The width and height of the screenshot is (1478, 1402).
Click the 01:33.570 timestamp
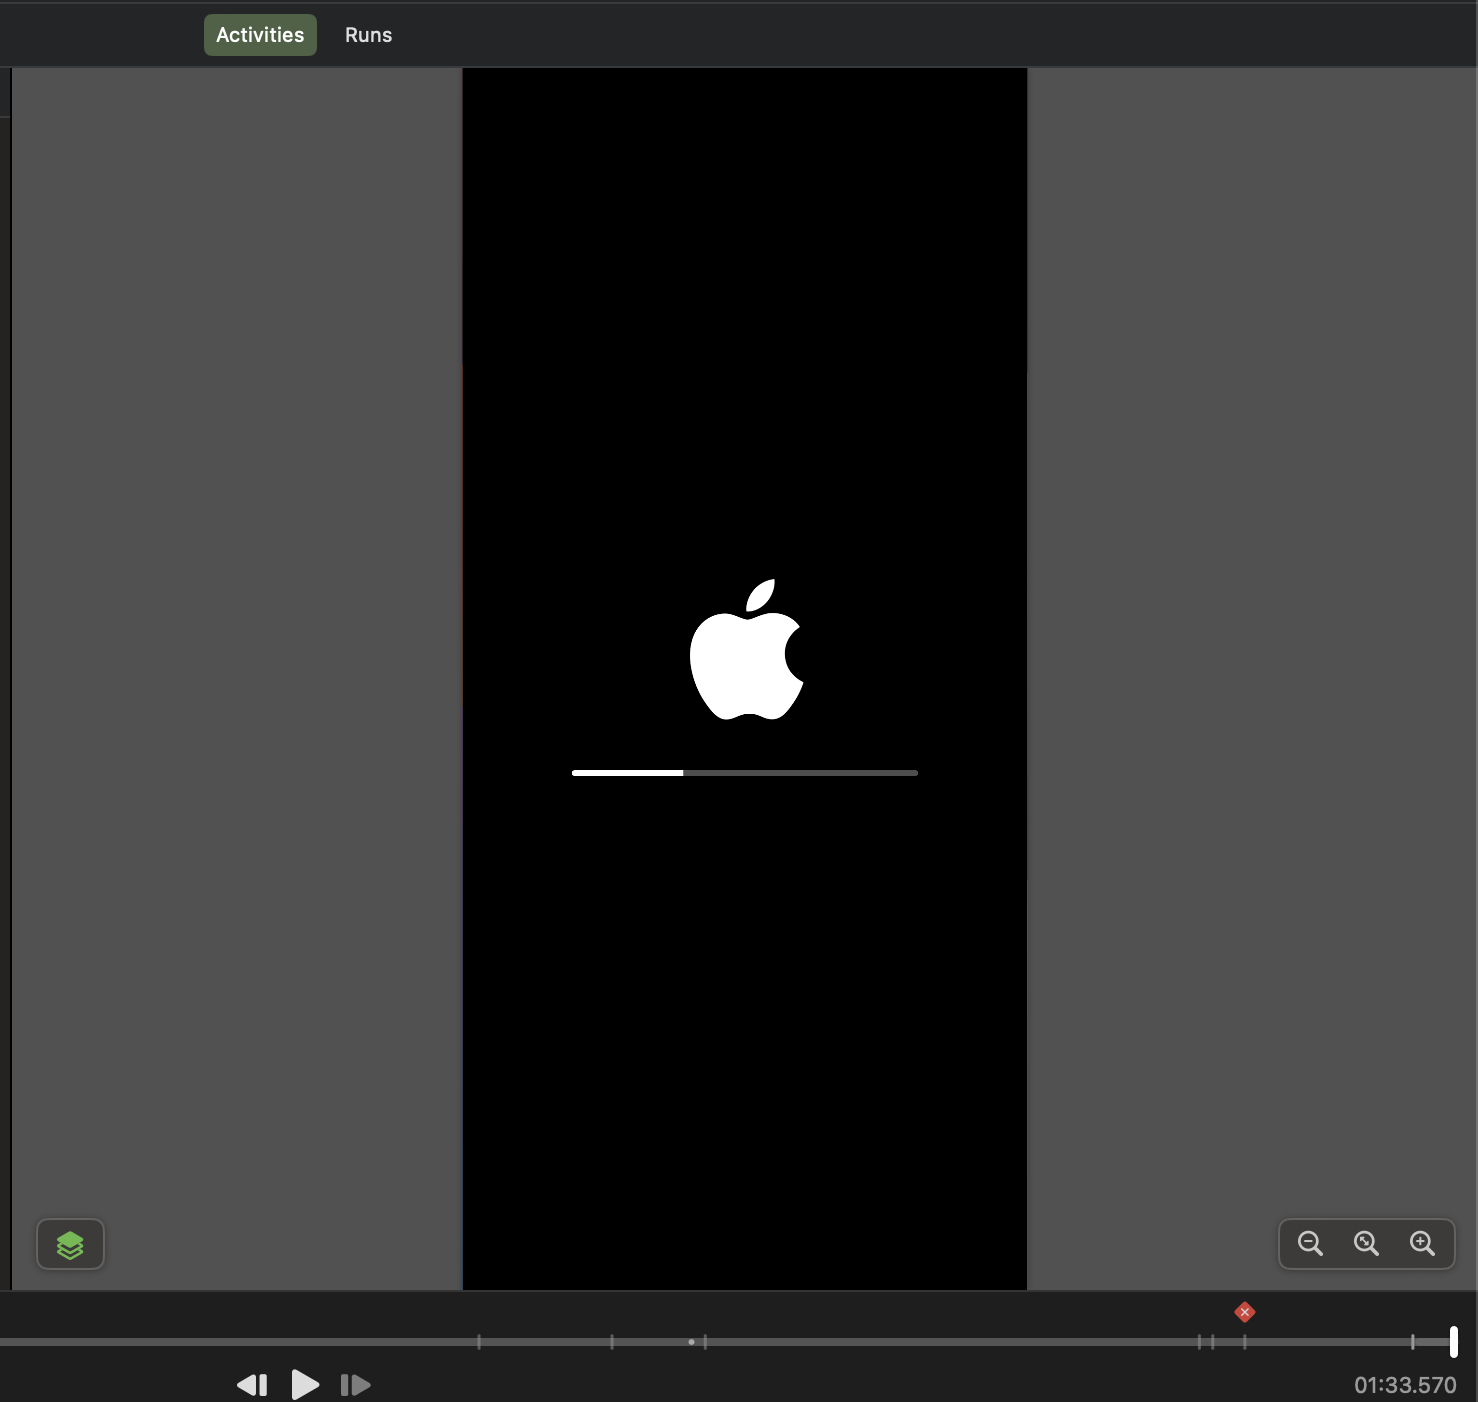pyautogui.click(x=1405, y=1385)
